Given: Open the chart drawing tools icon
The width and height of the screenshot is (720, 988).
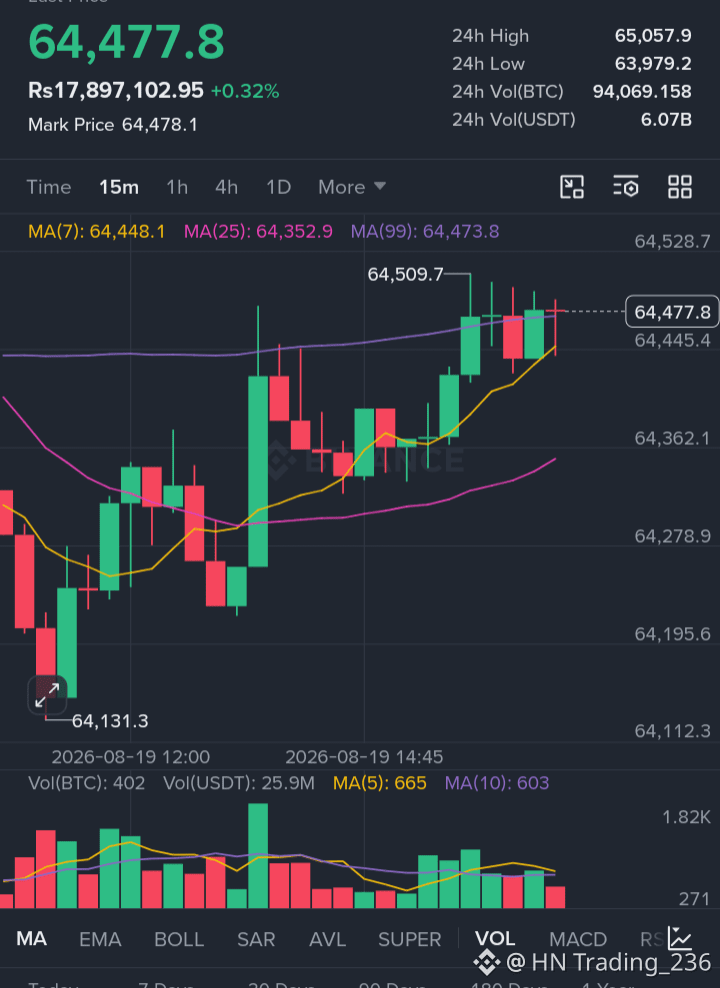Looking at the screenshot, I should click(572, 187).
